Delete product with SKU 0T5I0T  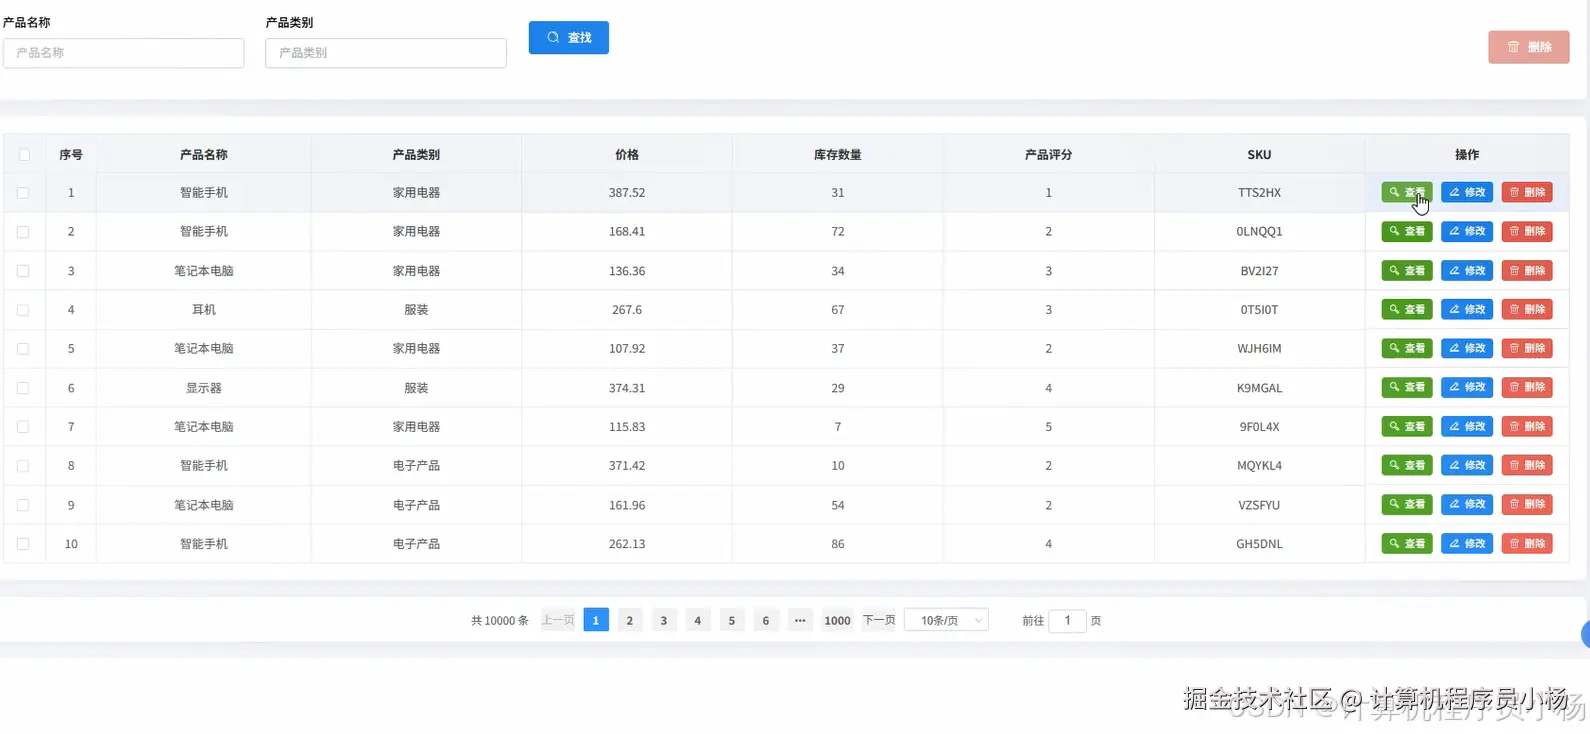1527,309
